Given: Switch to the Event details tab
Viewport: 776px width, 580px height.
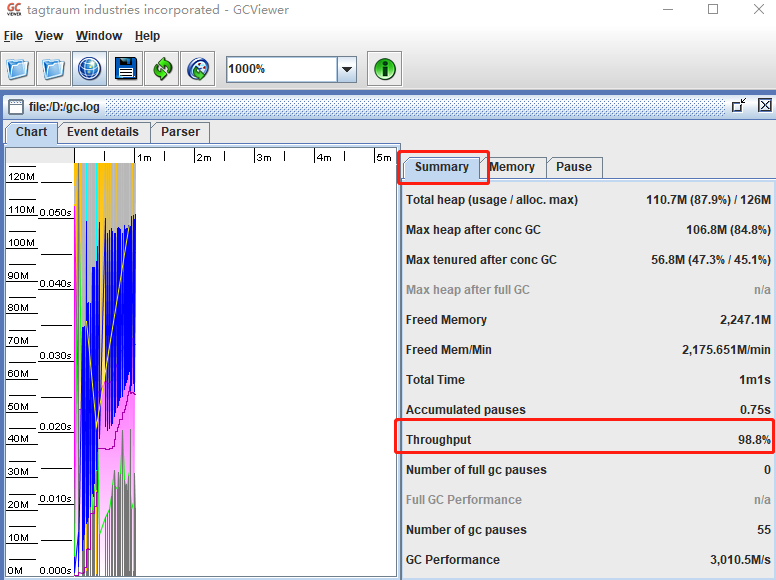Looking at the screenshot, I should tap(103, 132).
